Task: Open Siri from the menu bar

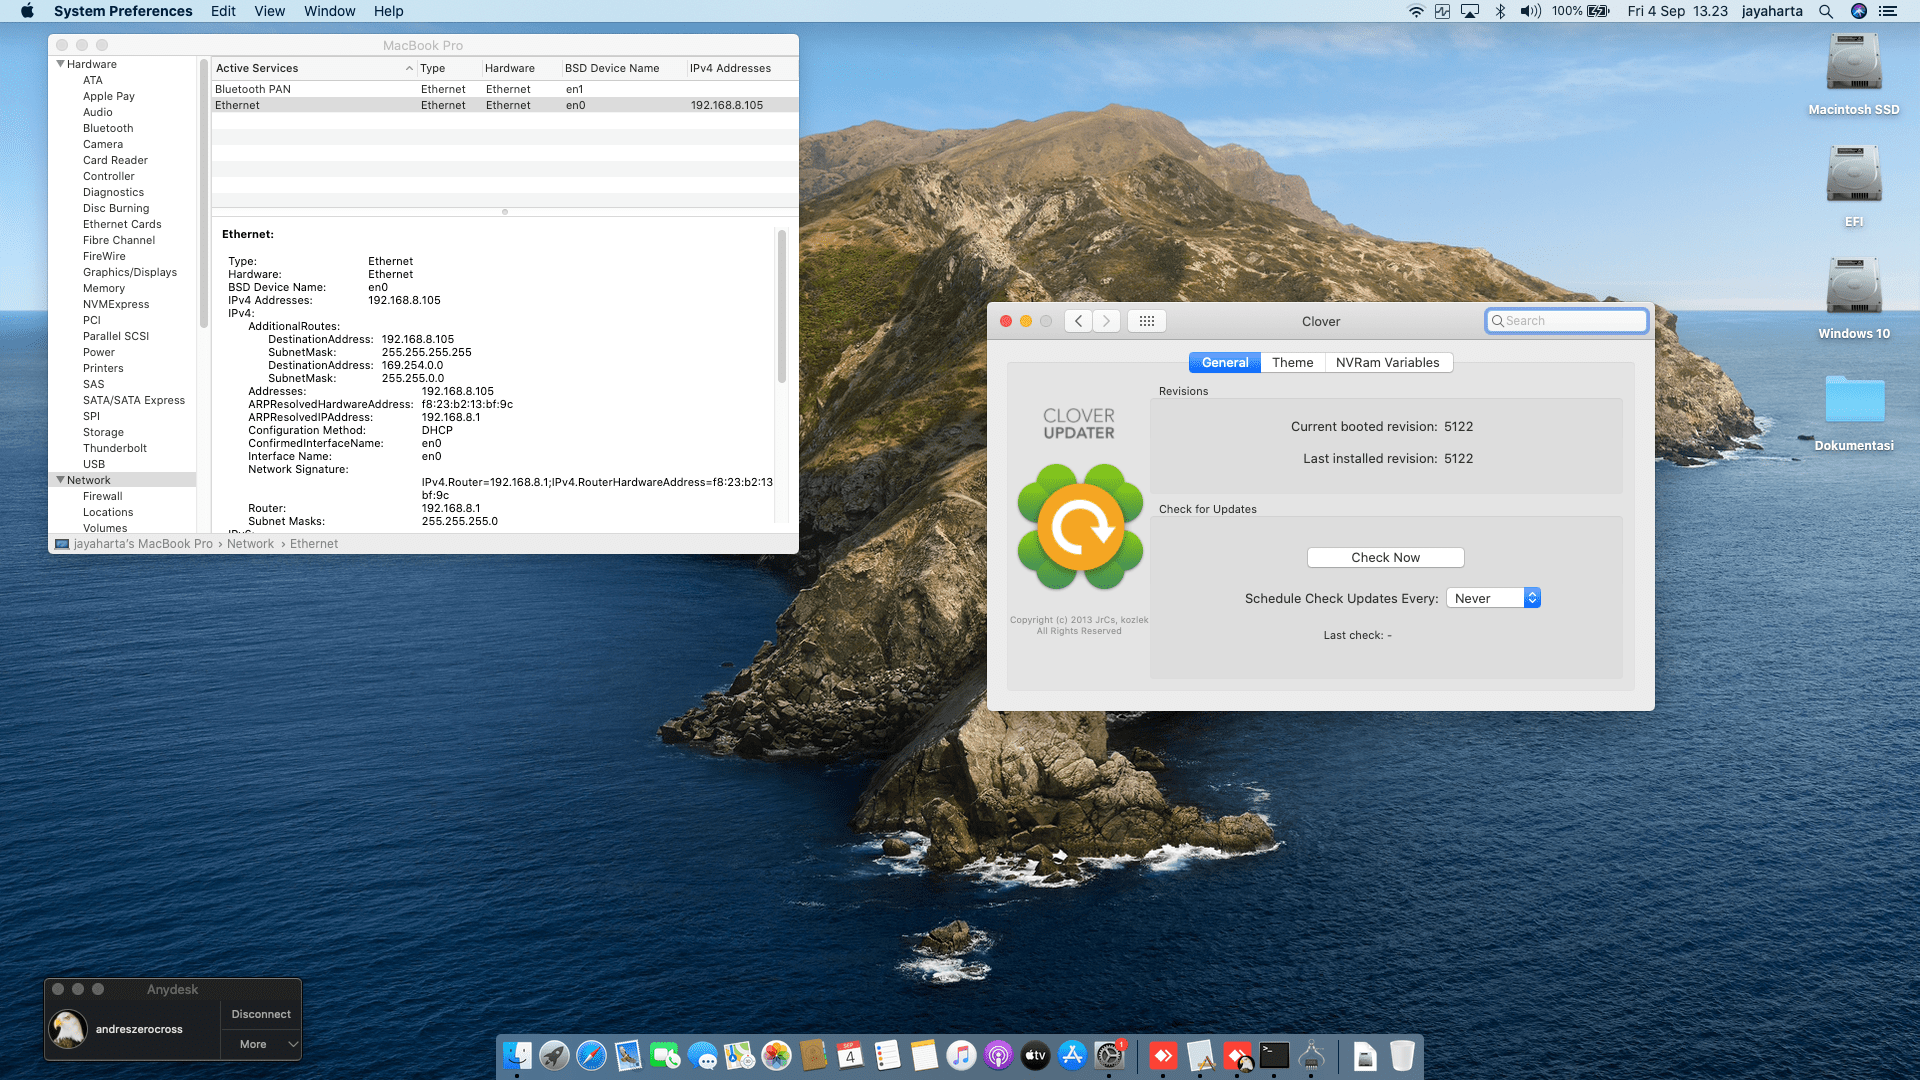Action: [x=1859, y=11]
